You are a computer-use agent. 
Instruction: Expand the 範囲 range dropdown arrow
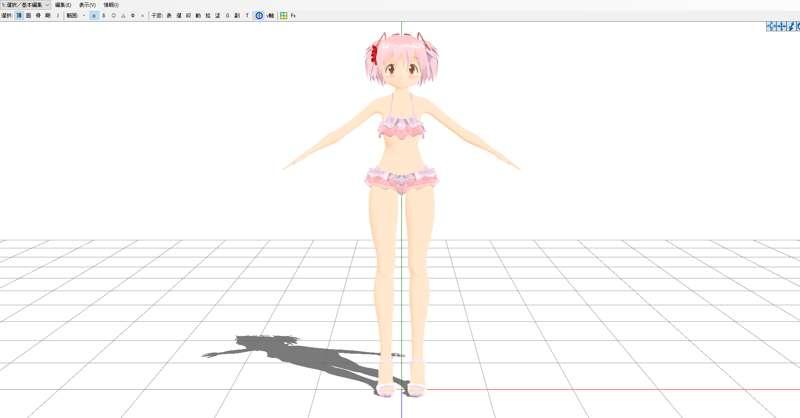(84, 15)
